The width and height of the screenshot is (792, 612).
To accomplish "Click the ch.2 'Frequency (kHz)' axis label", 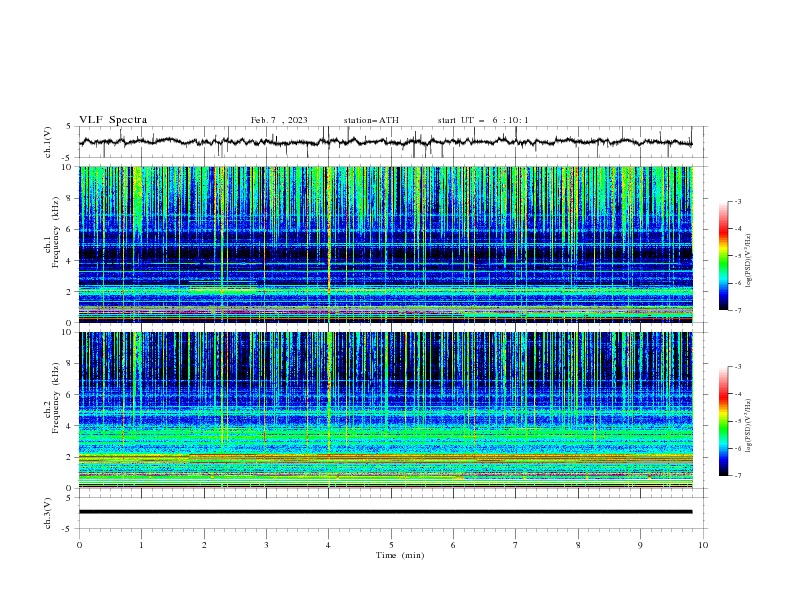I will (54, 398).
